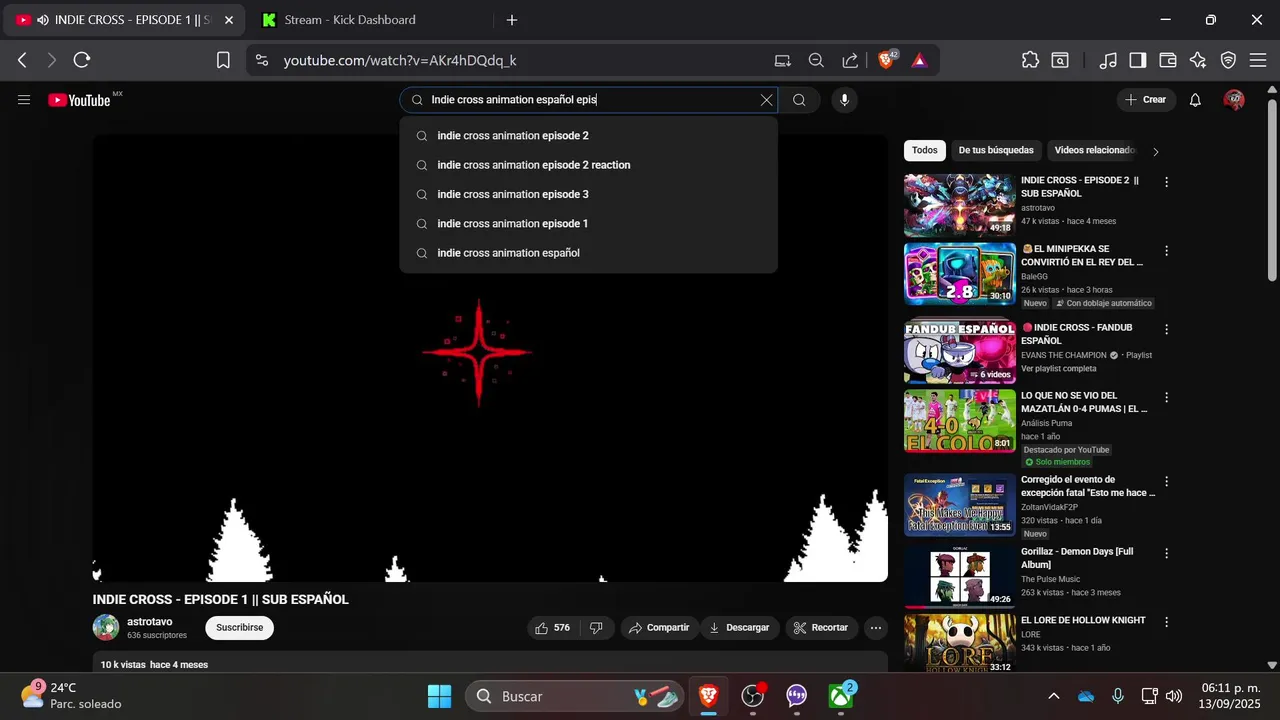Open 'Ver playlist completa' link
The image size is (1280, 720).
[1059, 369]
